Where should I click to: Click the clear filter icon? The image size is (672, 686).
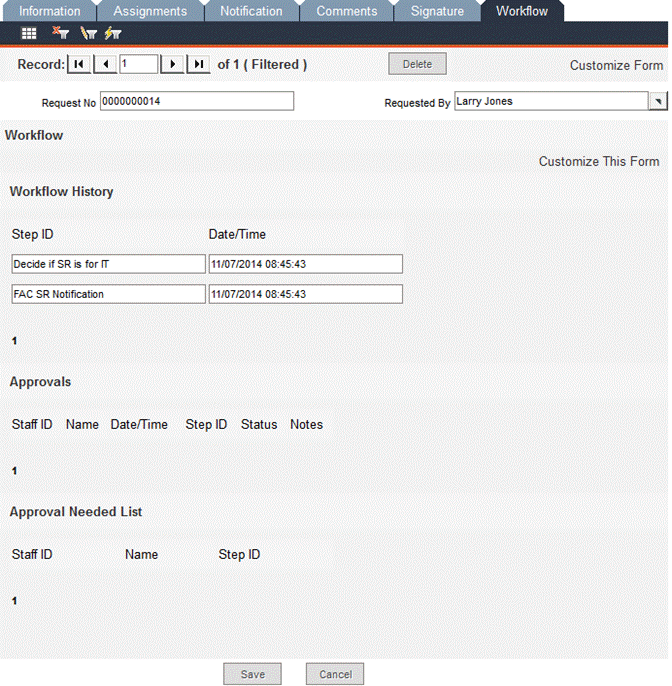coord(59,33)
